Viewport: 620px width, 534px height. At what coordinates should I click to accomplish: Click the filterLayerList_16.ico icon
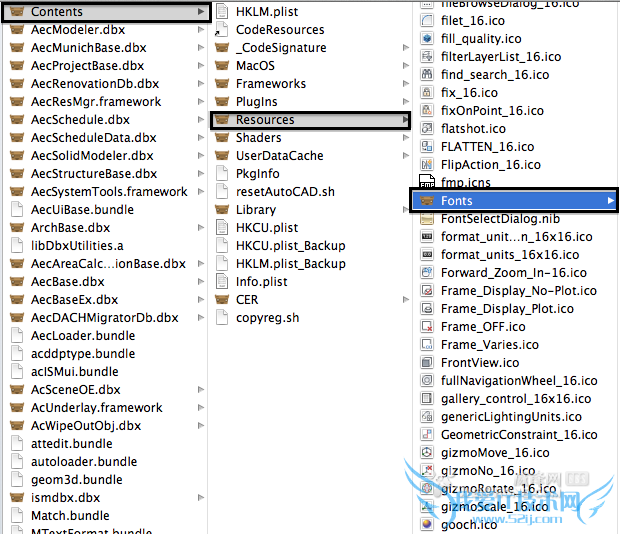(x=427, y=56)
